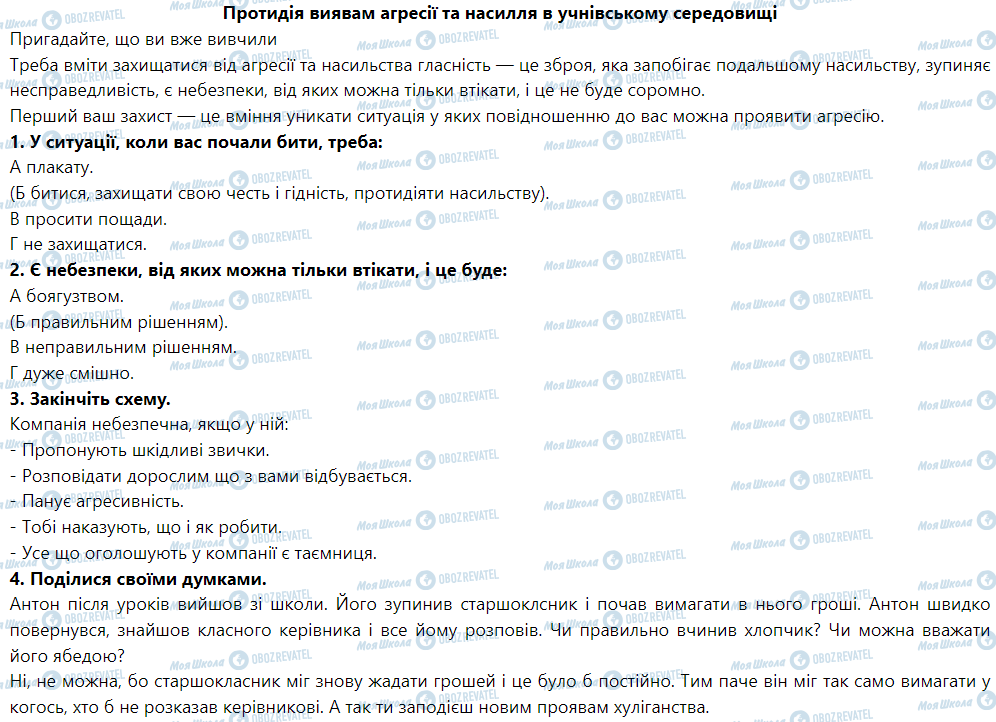Pick answer "Г не захищатися."
This screenshot has width=996, height=722.
click(x=78, y=244)
